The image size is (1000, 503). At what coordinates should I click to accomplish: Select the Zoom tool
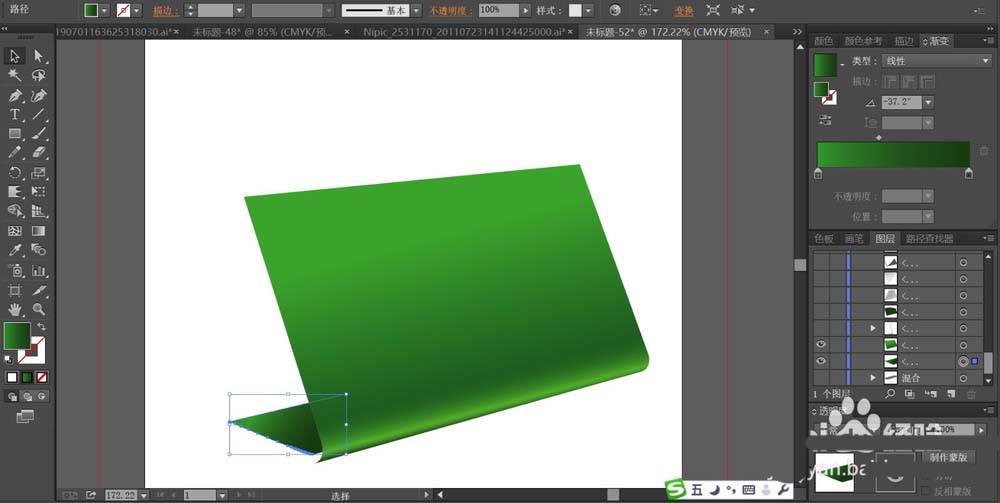click(x=39, y=310)
